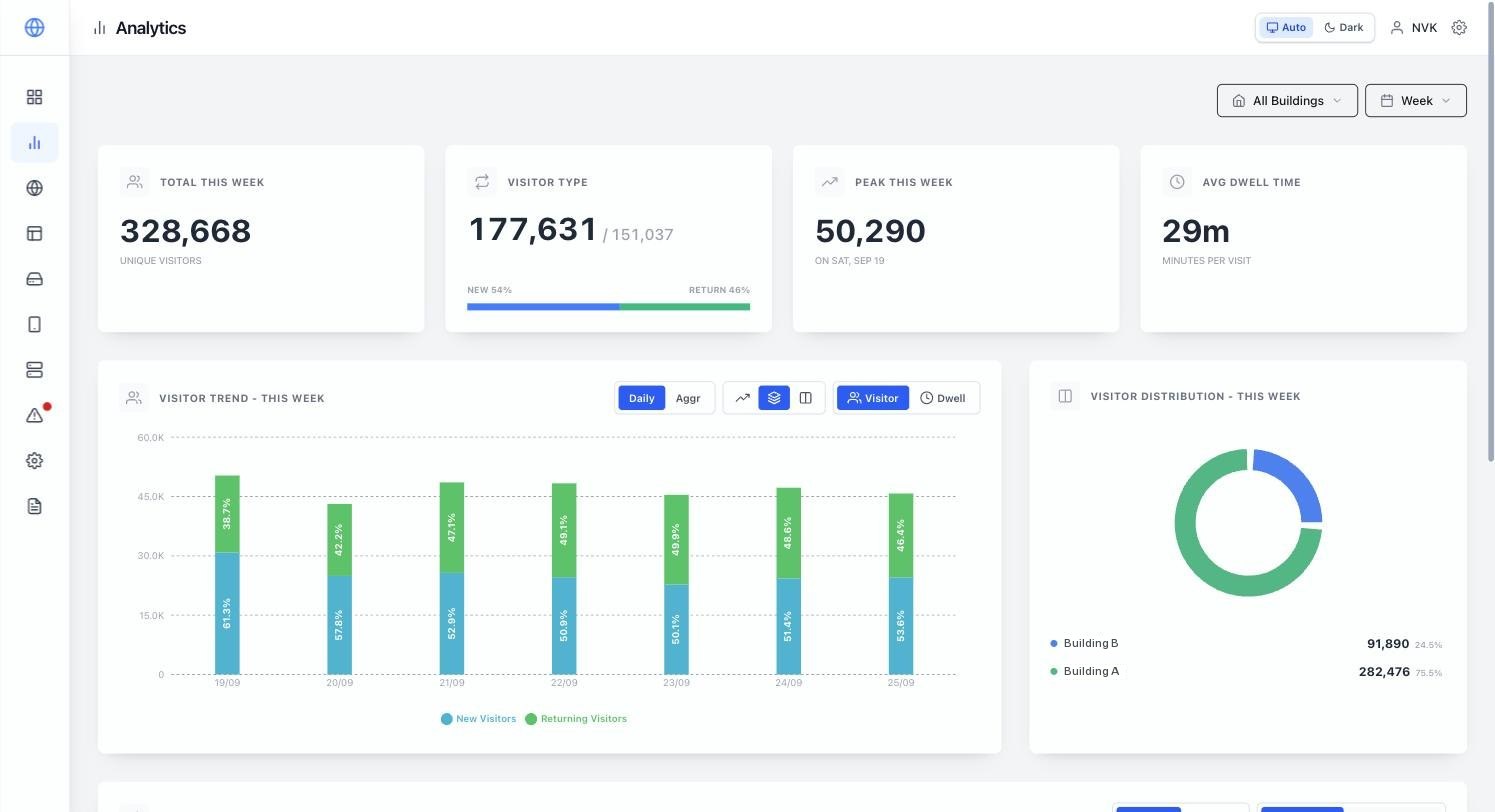Click the page vertical scrollbar
1495x812 pixels.
click(x=1491, y=230)
